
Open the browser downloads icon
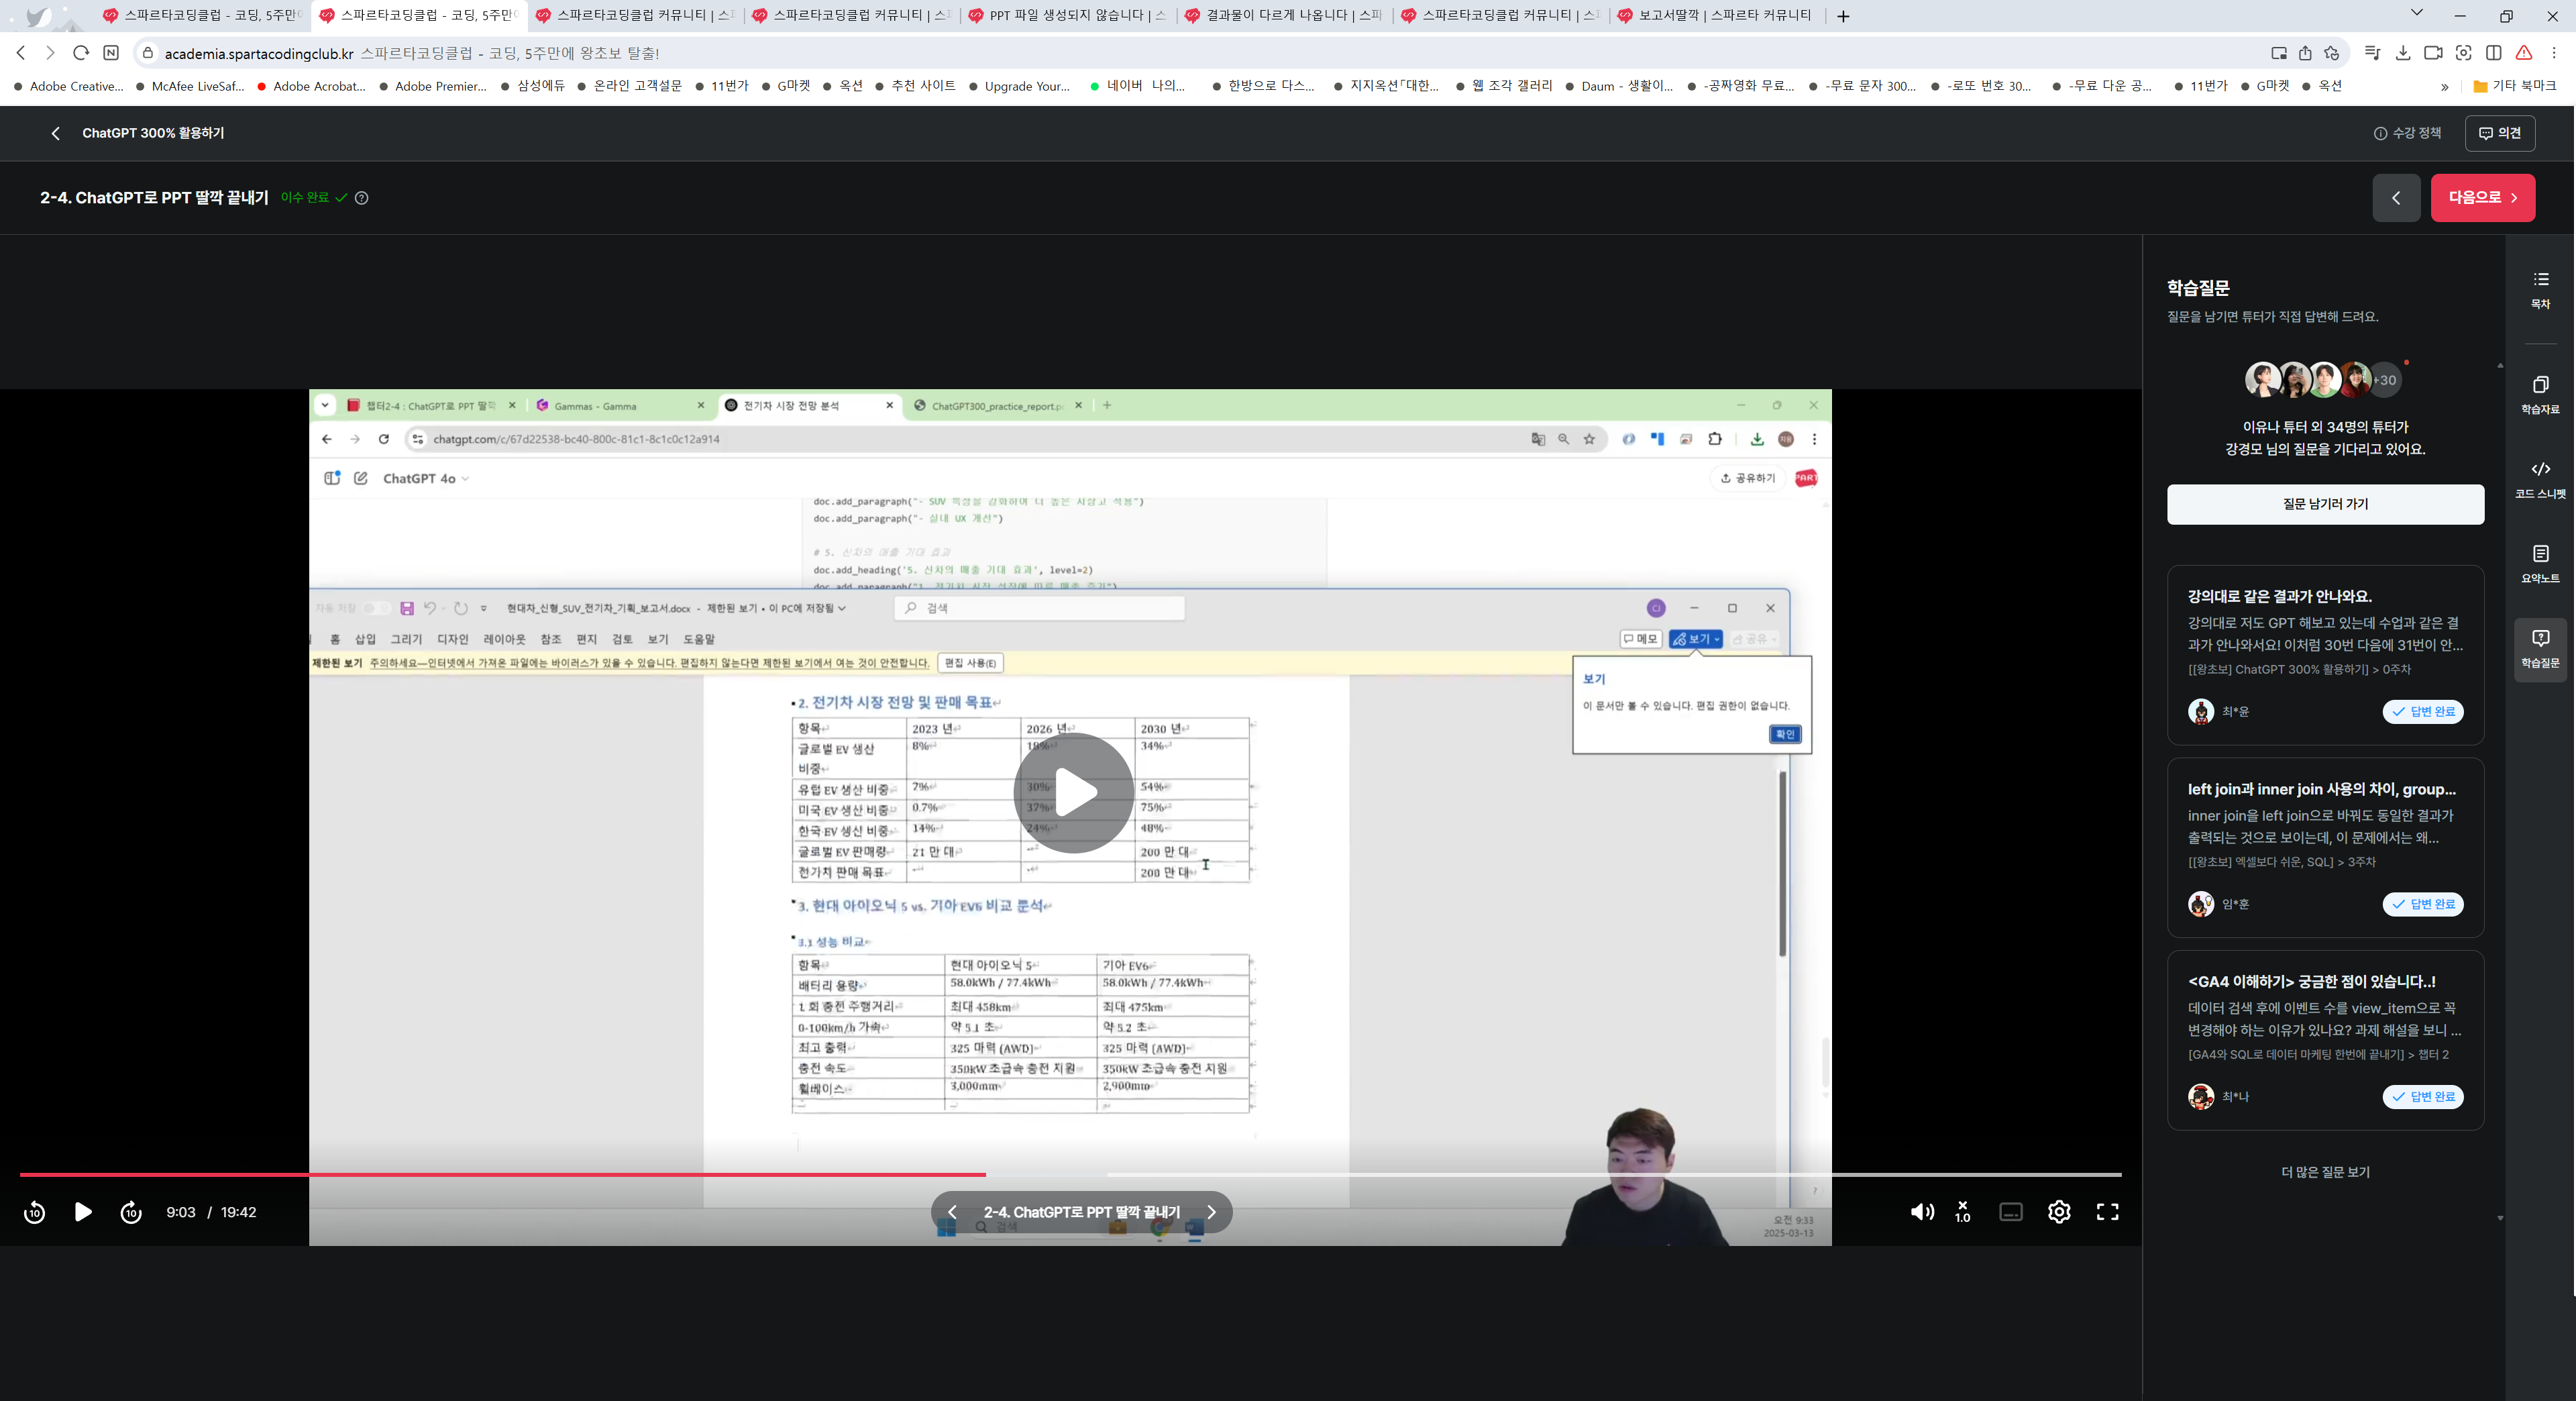pos(2403,53)
